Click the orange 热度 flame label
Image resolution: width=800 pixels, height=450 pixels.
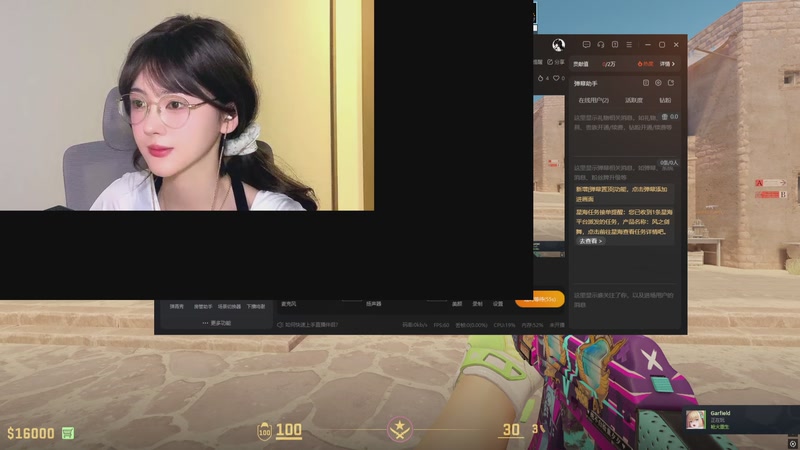coord(645,64)
